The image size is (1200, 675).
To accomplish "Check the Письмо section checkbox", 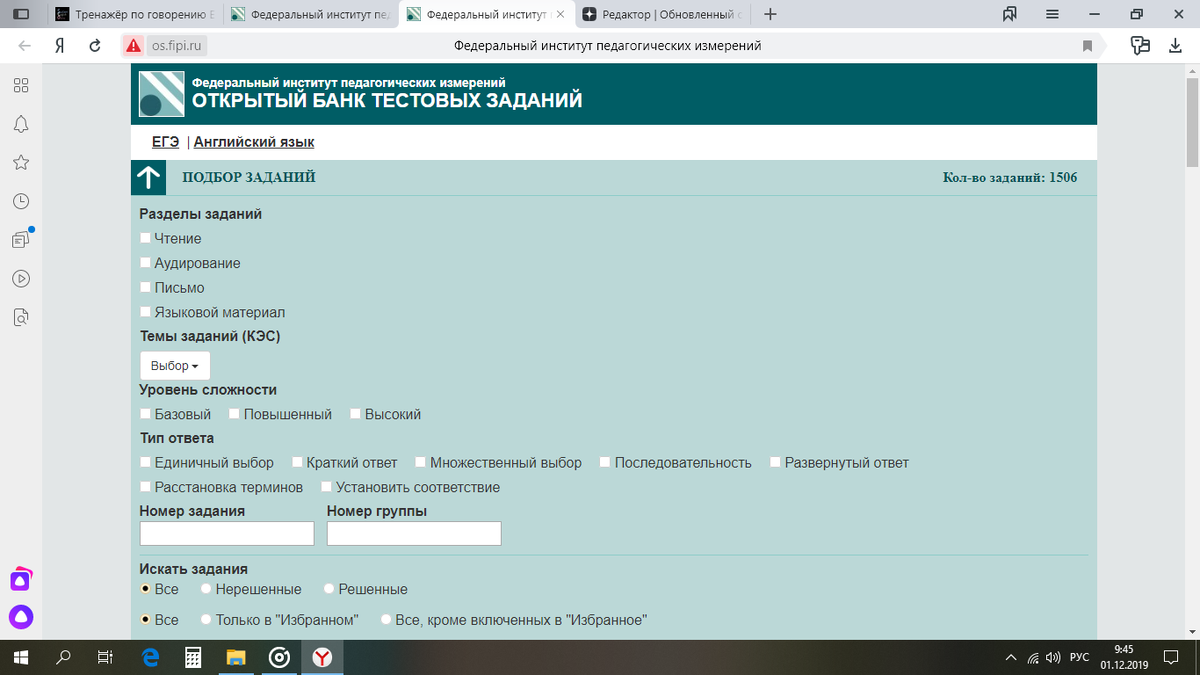I will pyautogui.click(x=145, y=287).
